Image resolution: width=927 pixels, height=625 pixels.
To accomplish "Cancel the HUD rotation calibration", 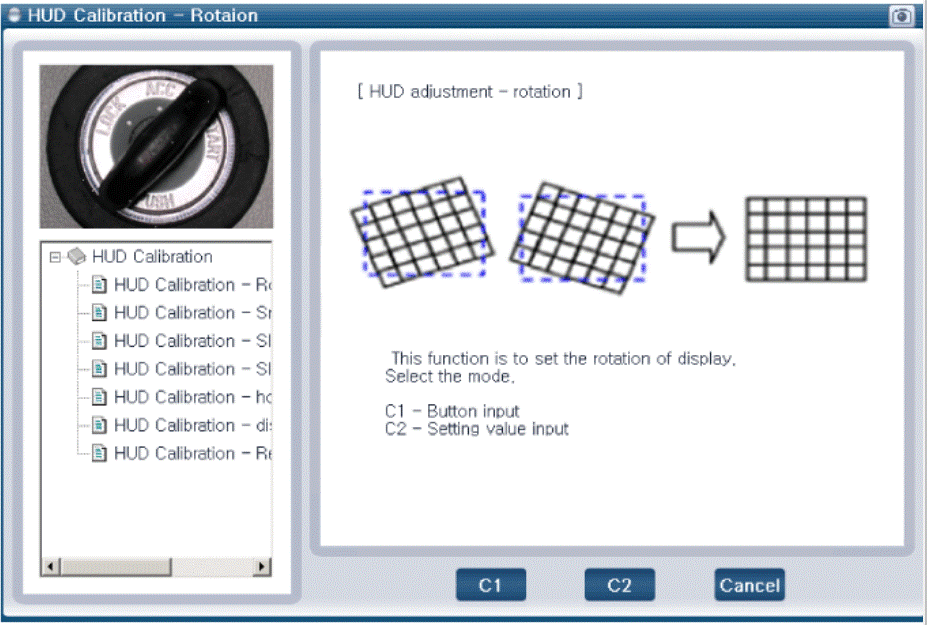I will click(750, 585).
